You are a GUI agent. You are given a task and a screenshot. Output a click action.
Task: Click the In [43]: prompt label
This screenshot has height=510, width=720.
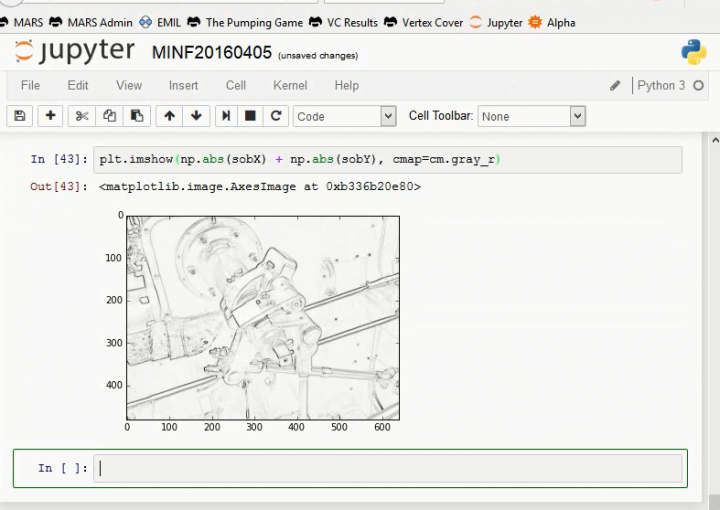click(59, 159)
